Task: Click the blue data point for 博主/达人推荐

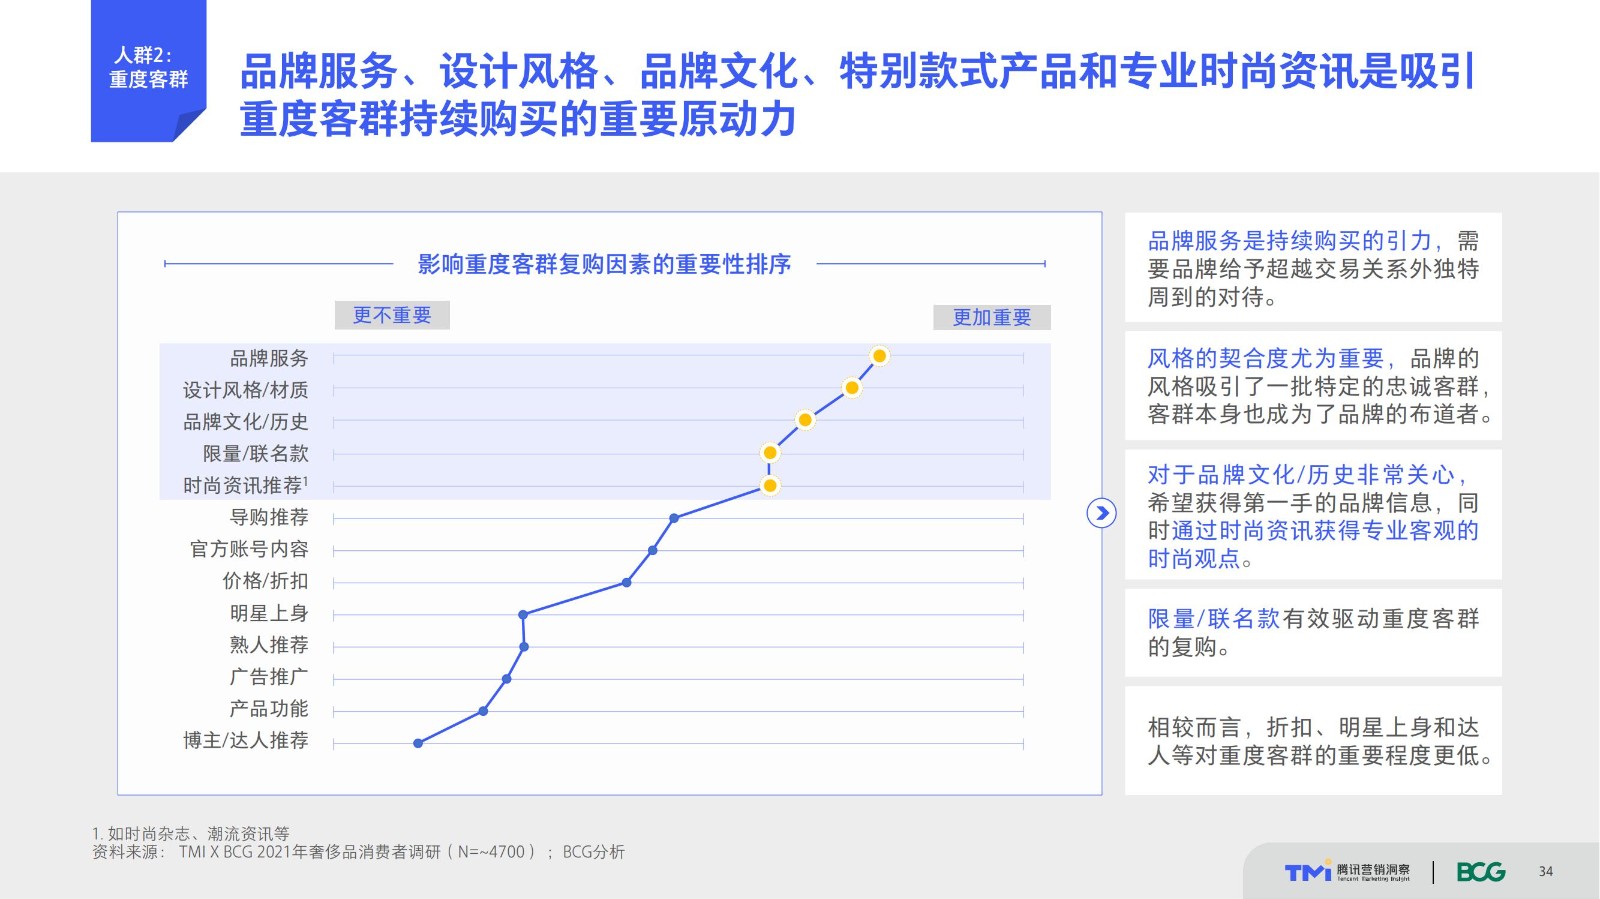Action: click(418, 743)
